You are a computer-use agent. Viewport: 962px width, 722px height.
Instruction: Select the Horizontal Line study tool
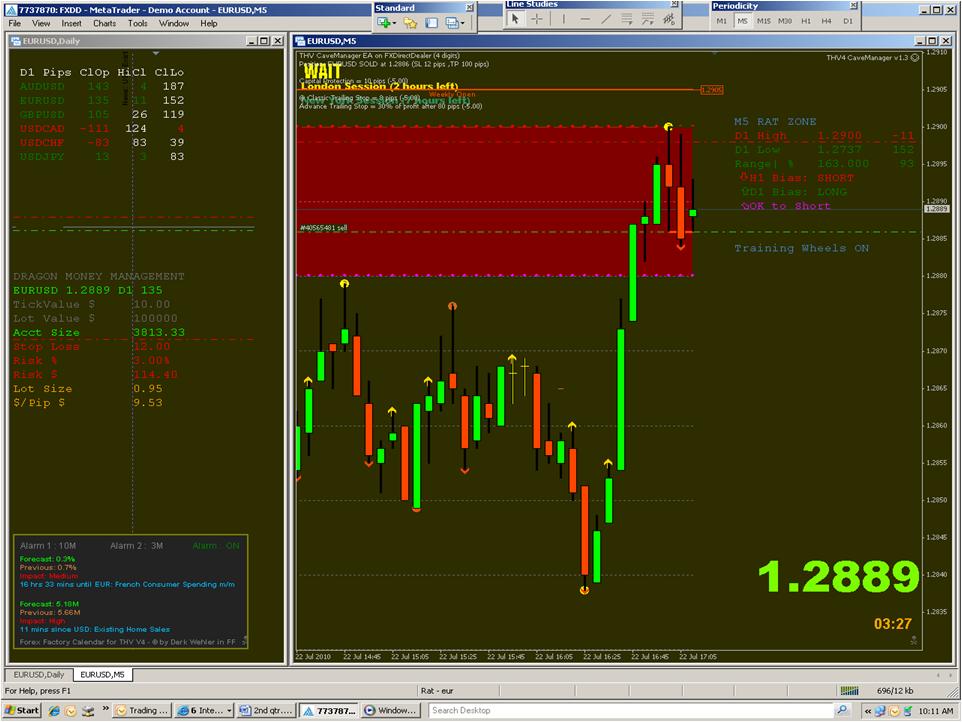pos(585,19)
